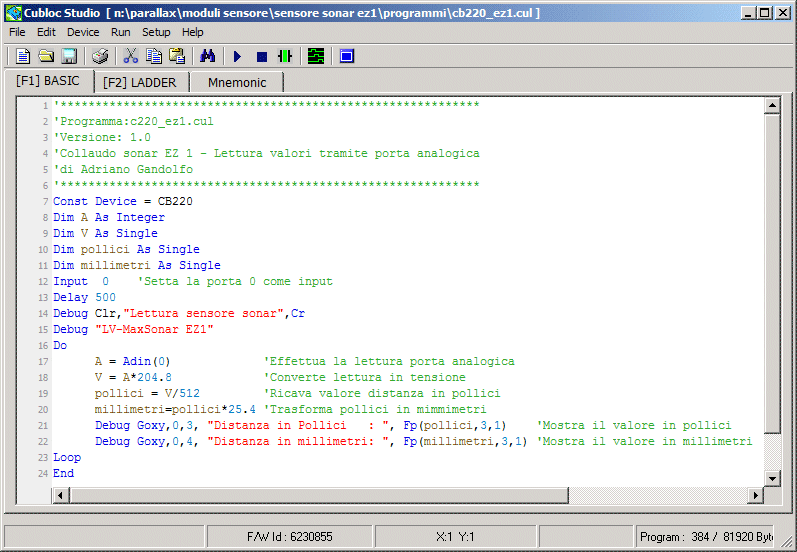Open the Setup menu

click(x=156, y=32)
